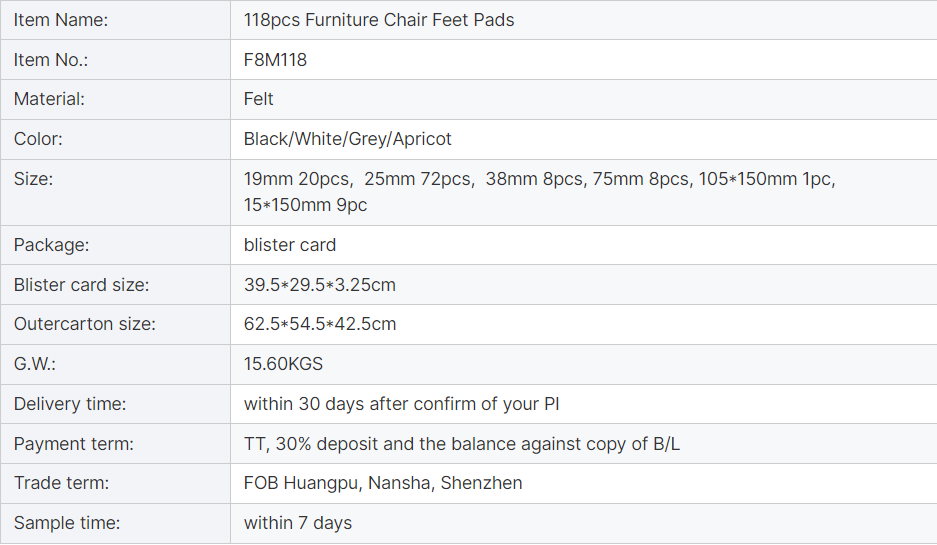This screenshot has width=937, height=545.
Task: Click "within 30 days after confirm" text
Action: tap(401, 404)
